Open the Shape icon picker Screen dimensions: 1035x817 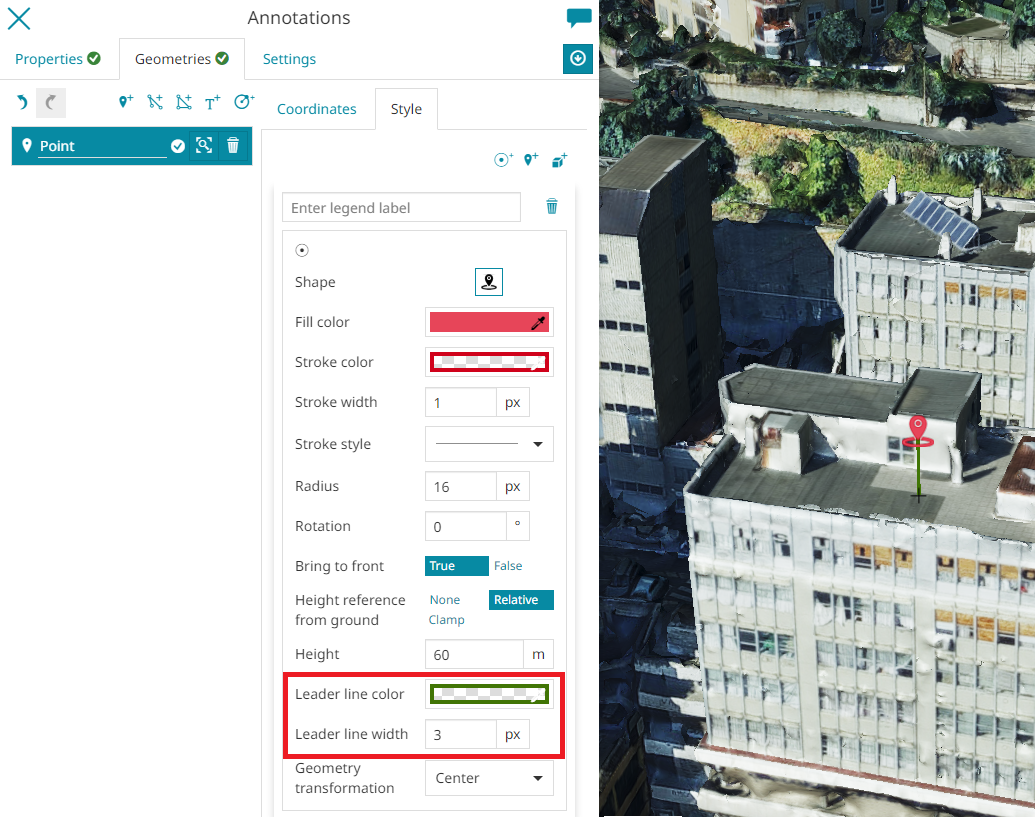489,282
